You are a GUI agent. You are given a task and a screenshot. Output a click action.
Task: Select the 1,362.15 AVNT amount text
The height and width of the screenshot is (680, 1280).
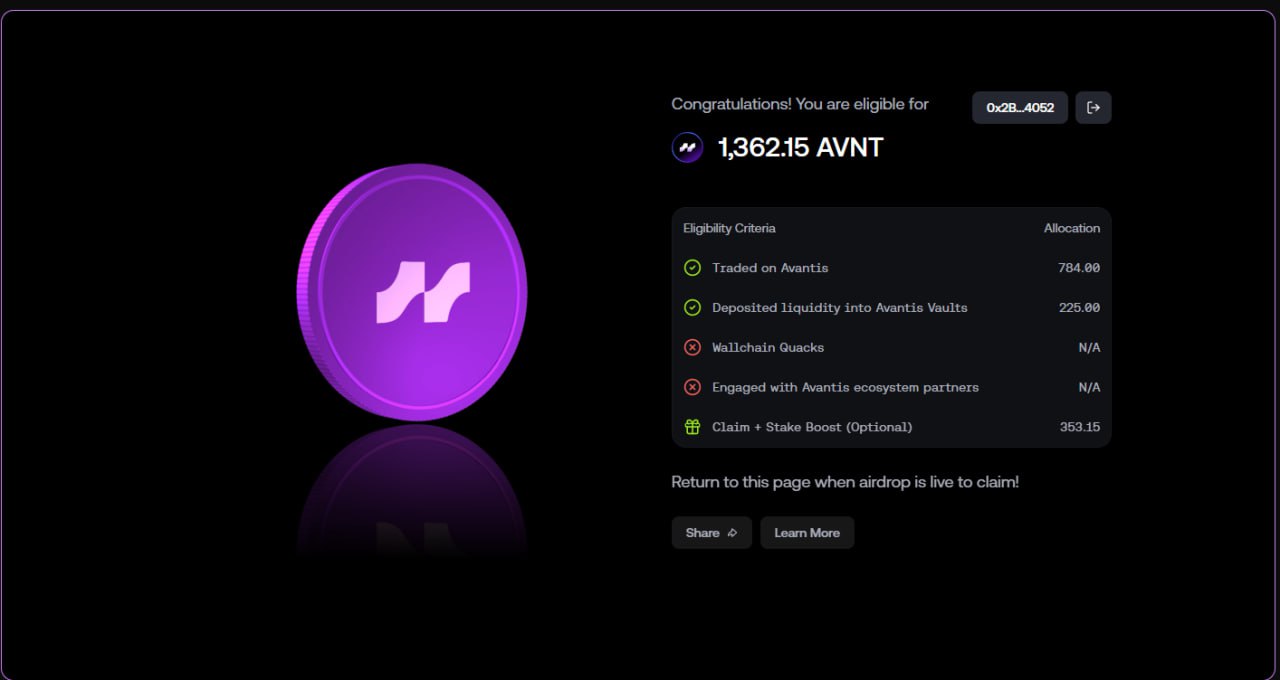tap(801, 148)
